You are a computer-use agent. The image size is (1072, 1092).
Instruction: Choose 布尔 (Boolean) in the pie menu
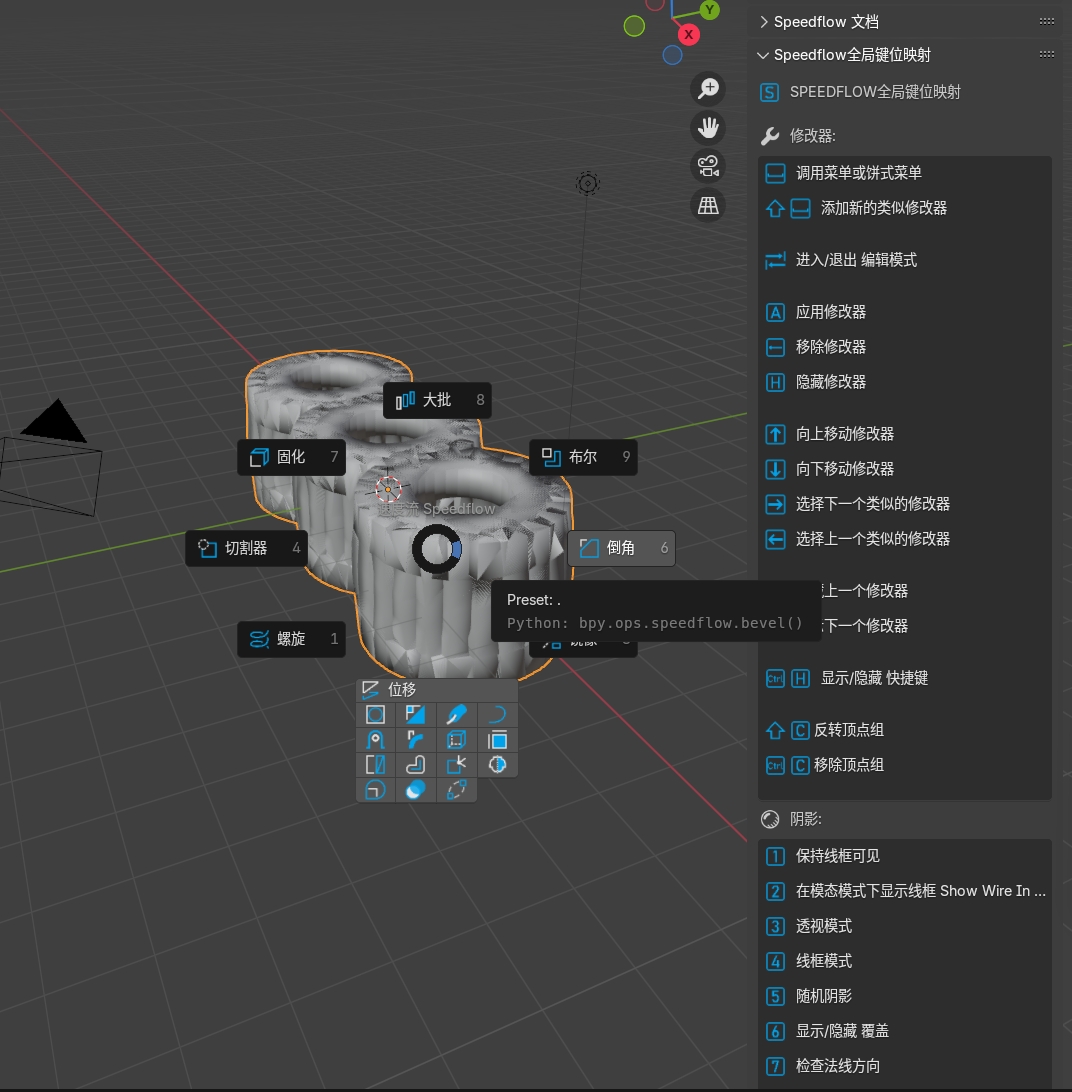click(583, 457)
